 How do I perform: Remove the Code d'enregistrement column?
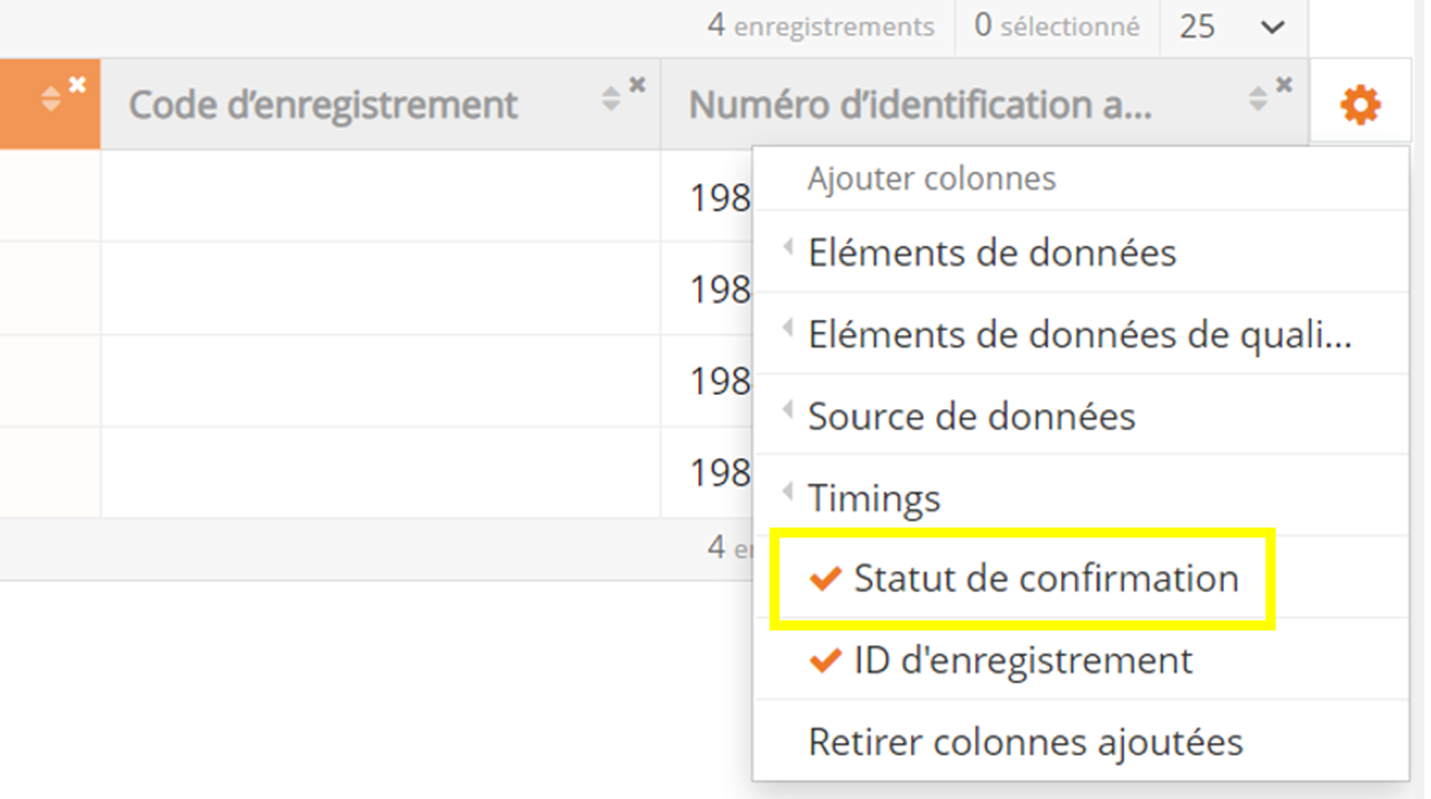637,86
